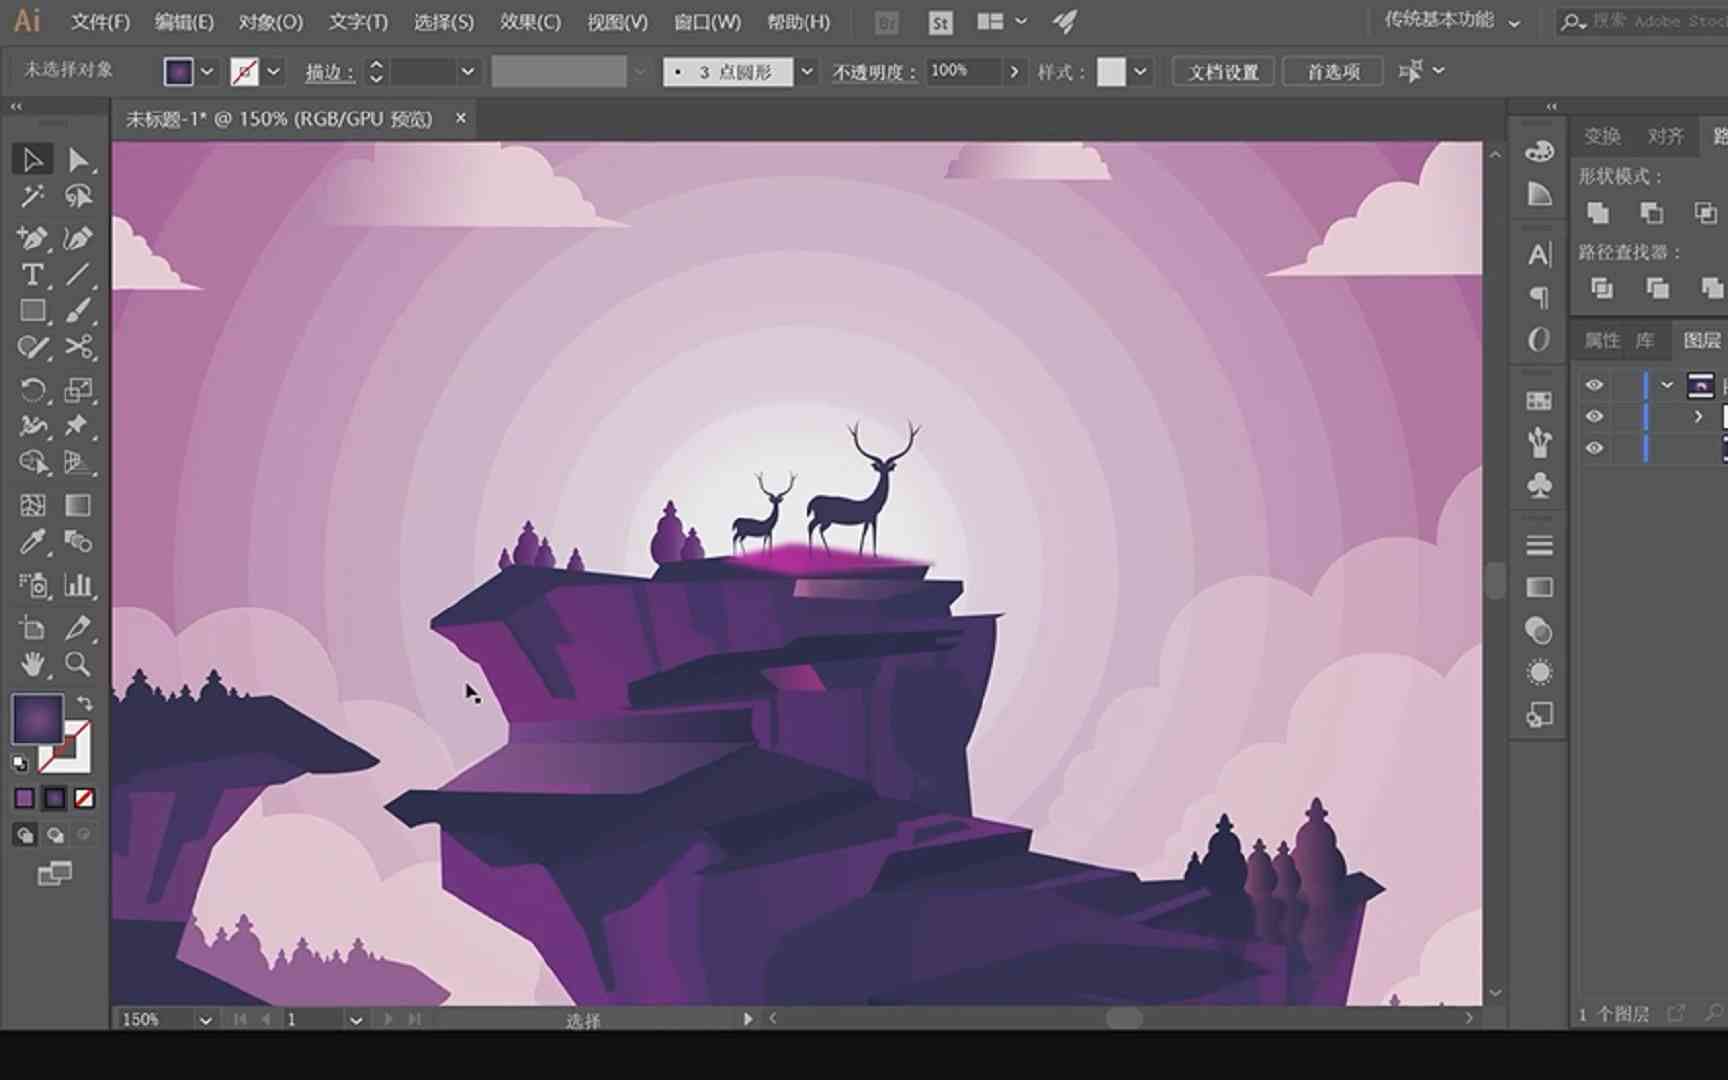Reset to default fill and stroke
The width and height of the screenshot is (1728, 1080).
pos(20,764)
